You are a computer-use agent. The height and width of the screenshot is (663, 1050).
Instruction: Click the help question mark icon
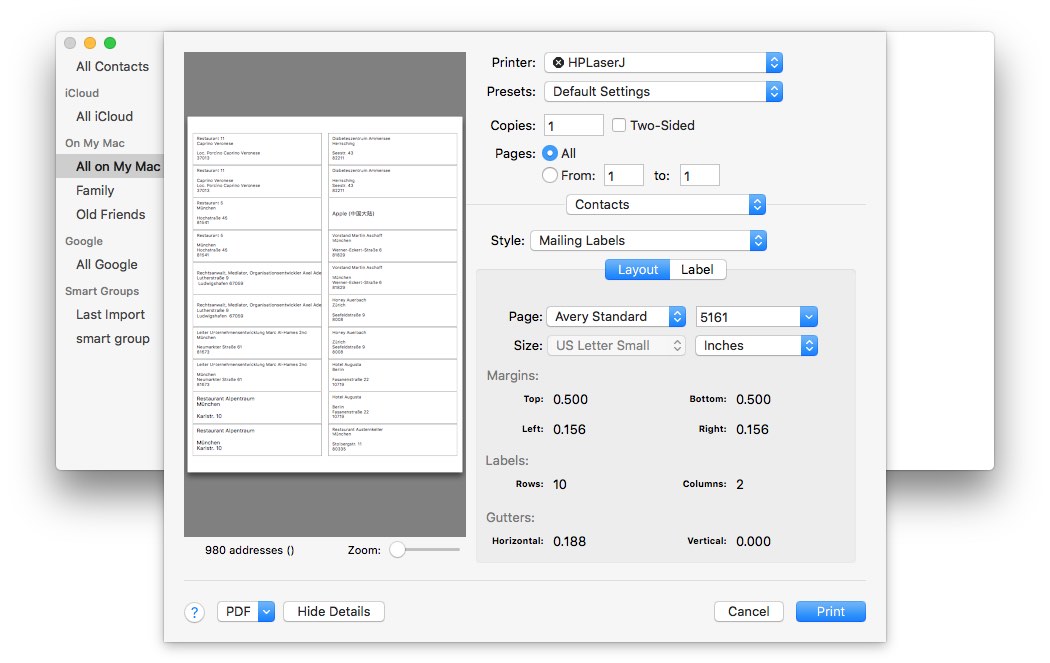(x=195, y=612)
